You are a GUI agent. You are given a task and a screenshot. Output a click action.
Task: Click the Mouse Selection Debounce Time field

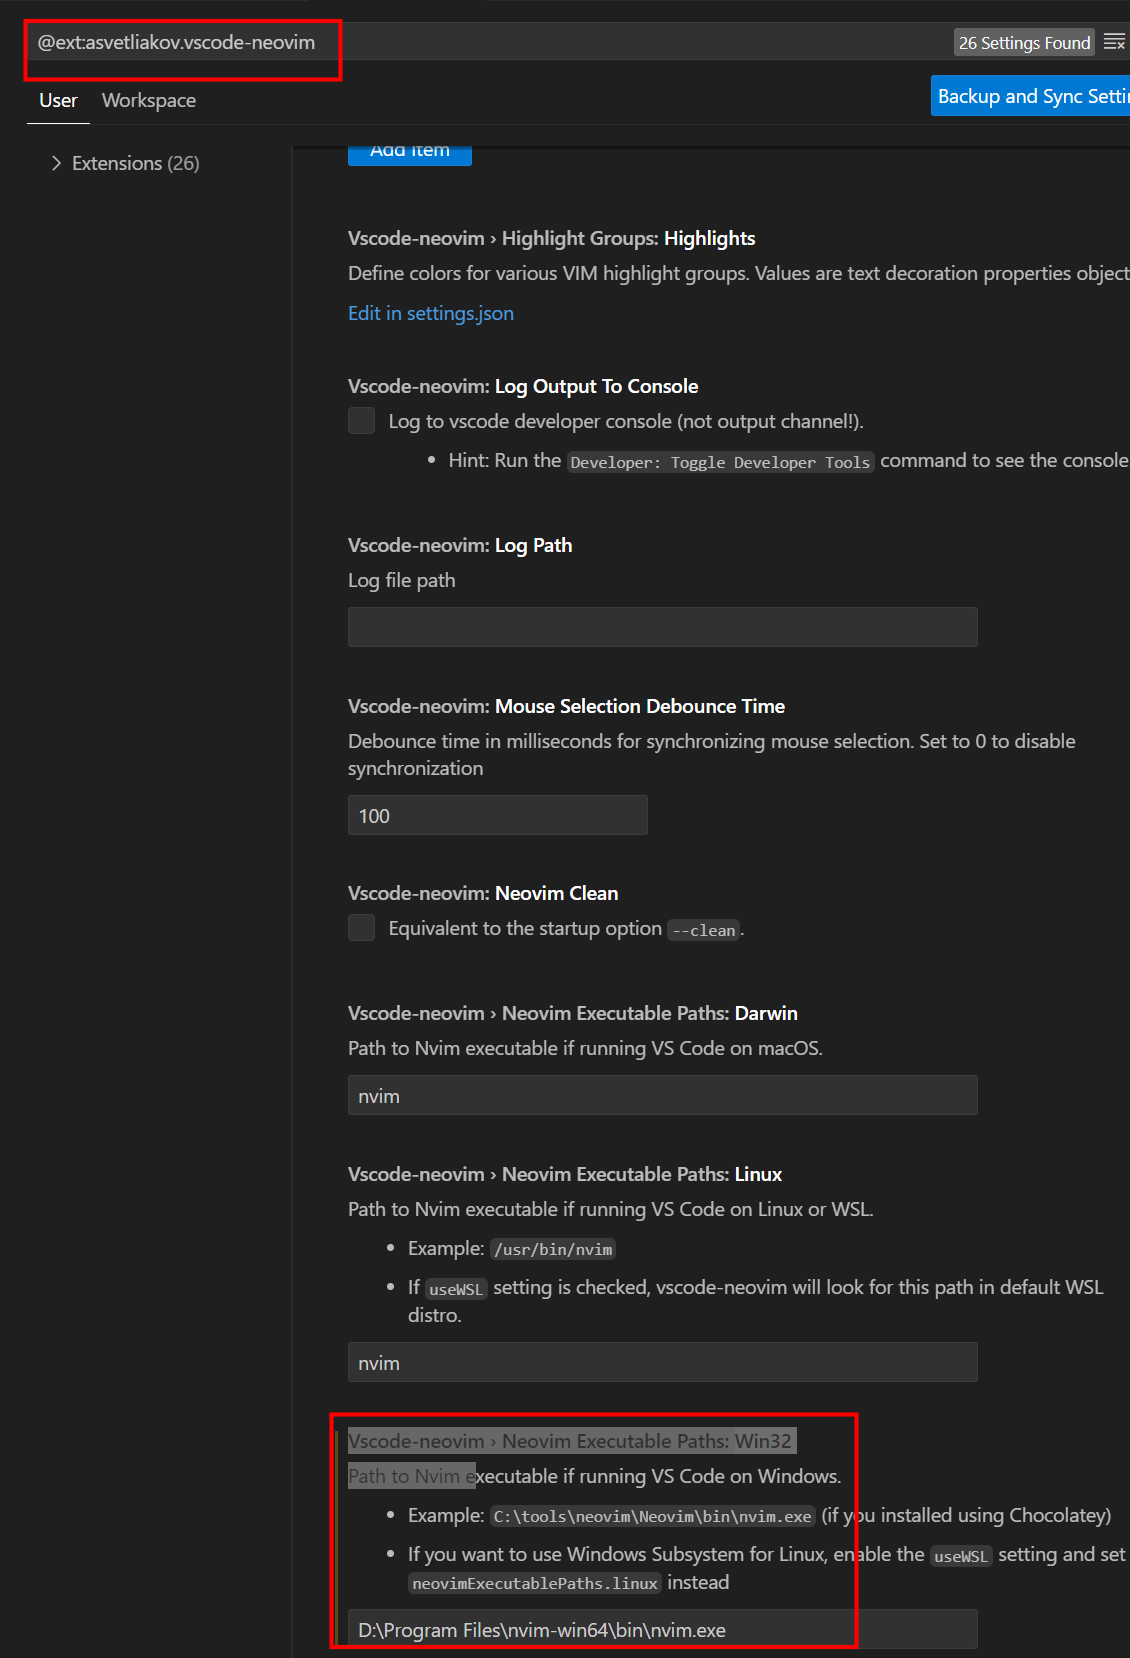tap(497, 815)
